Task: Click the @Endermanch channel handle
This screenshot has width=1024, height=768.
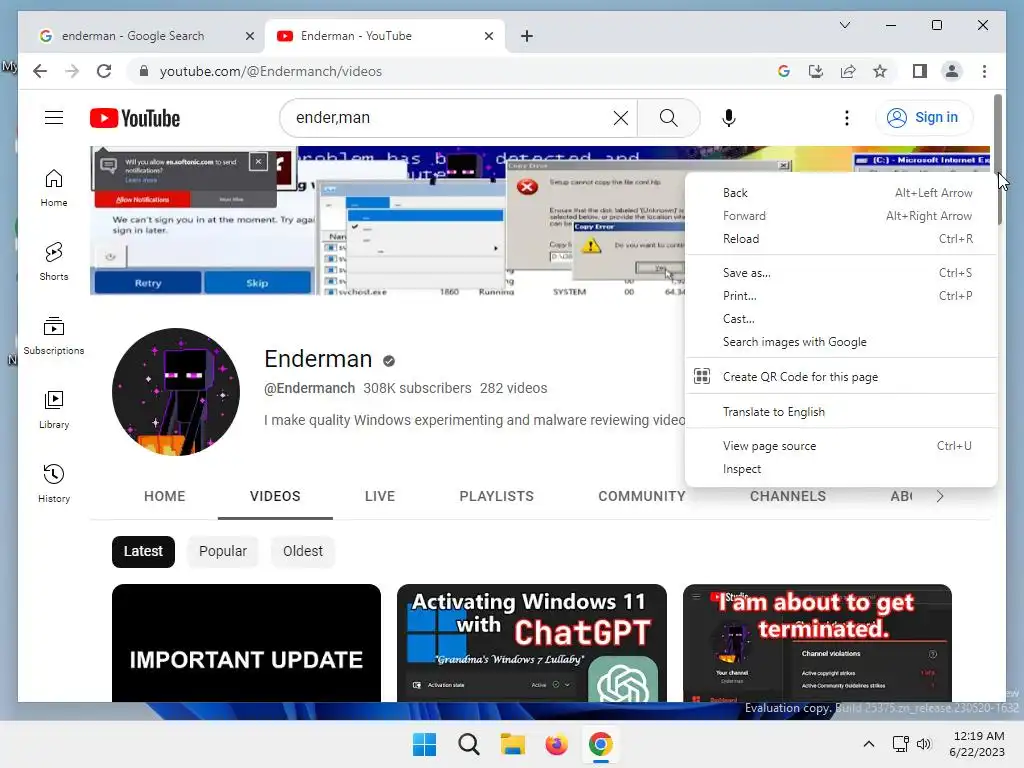Action: [310, 388]
